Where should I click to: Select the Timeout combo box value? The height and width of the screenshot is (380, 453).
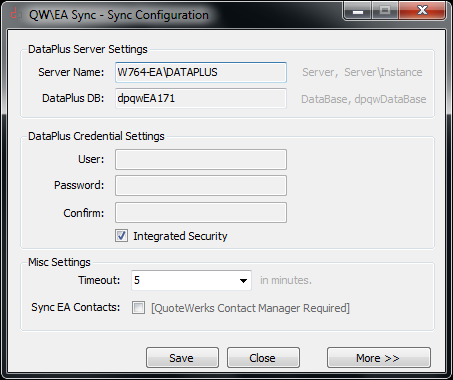(x=191, y=280)
